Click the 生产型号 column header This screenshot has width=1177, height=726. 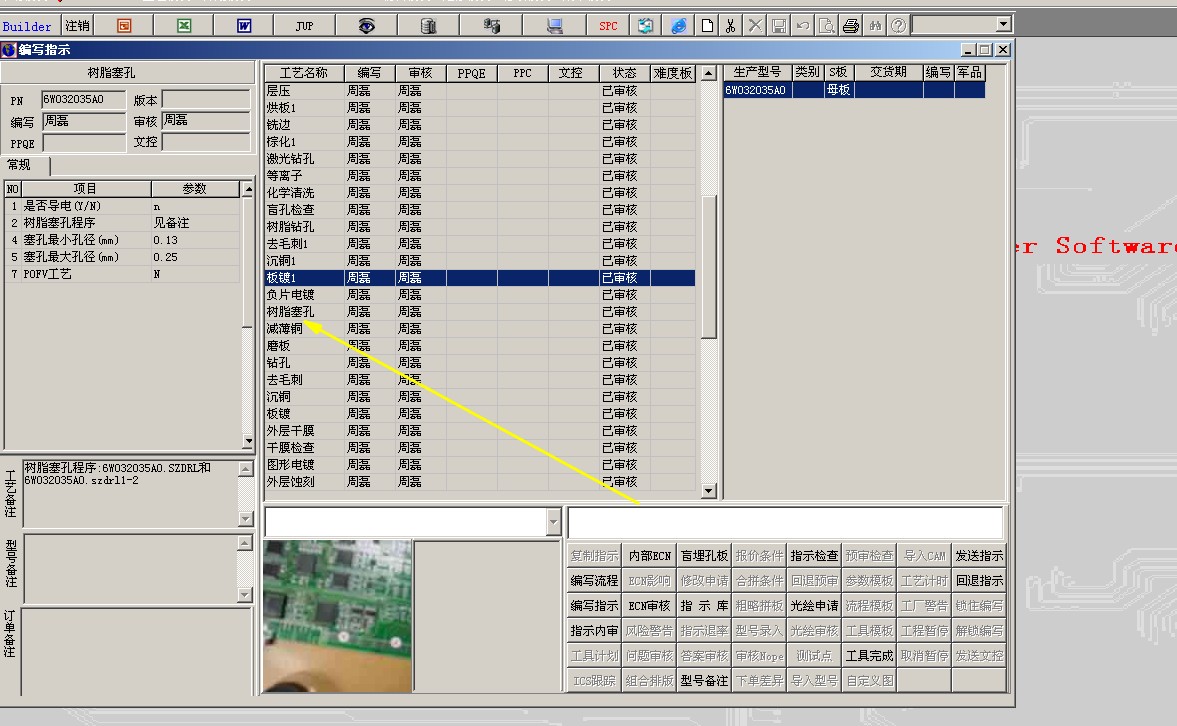[x=757, y=72]
